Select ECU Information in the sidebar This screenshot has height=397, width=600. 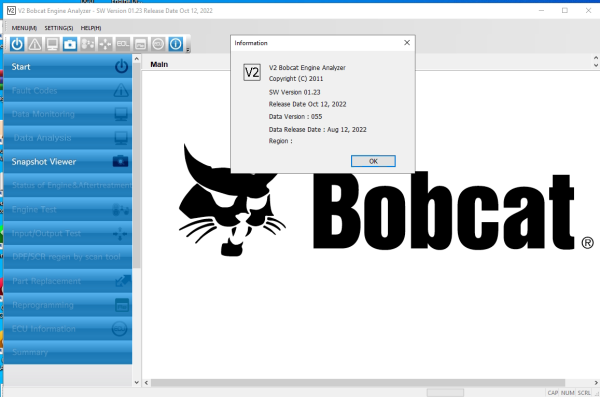coord(68,328)
